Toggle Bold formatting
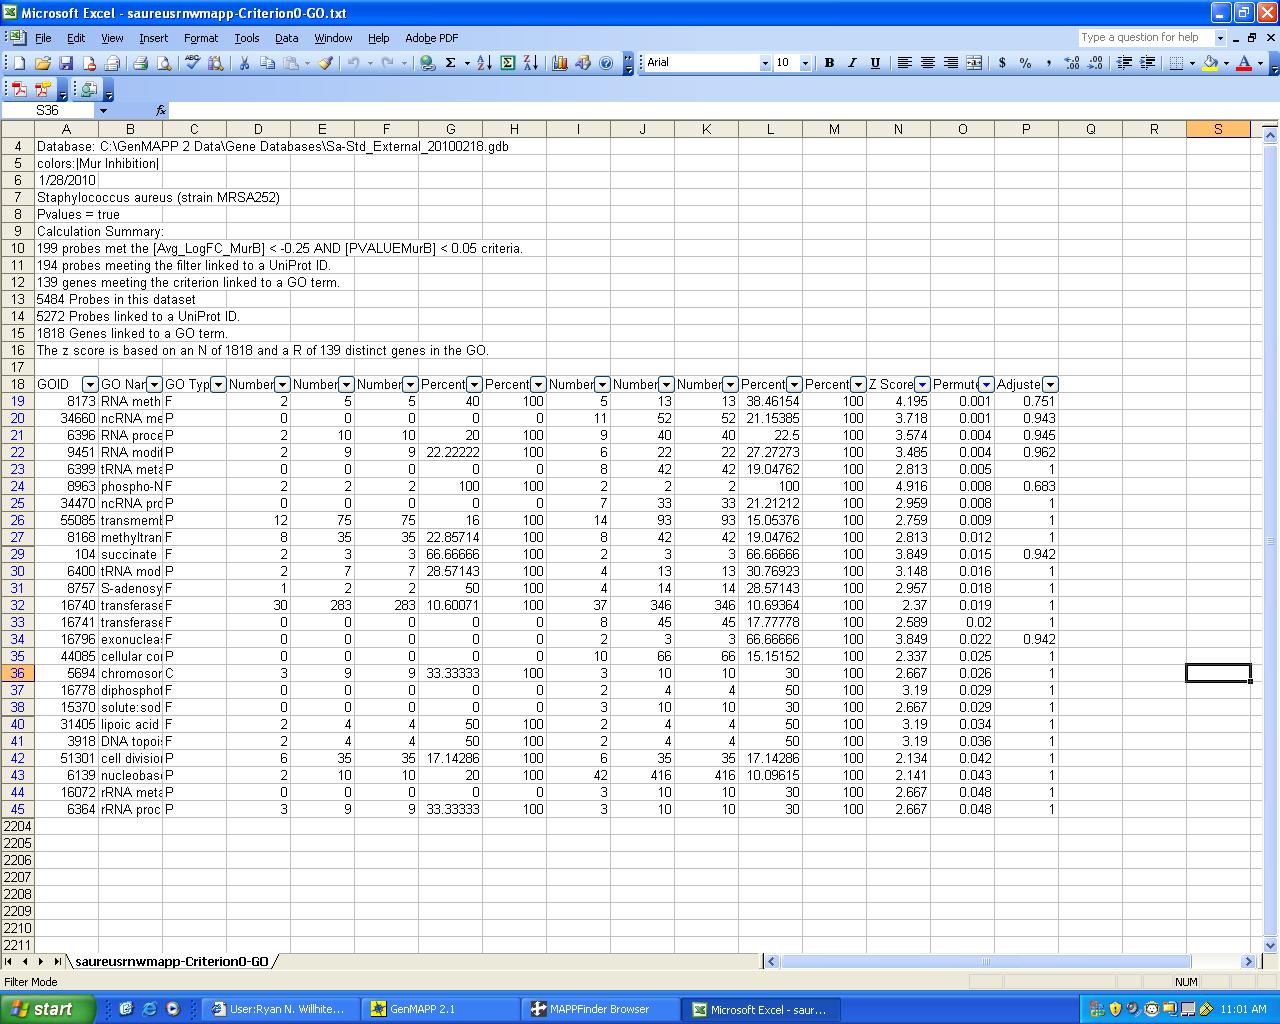 829,63
